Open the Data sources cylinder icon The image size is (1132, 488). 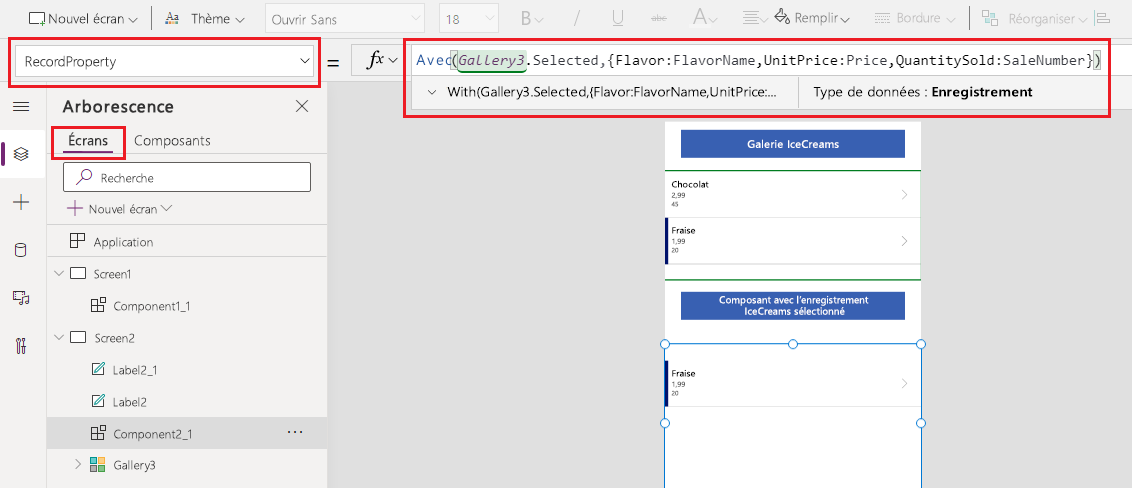click(22, 250)
